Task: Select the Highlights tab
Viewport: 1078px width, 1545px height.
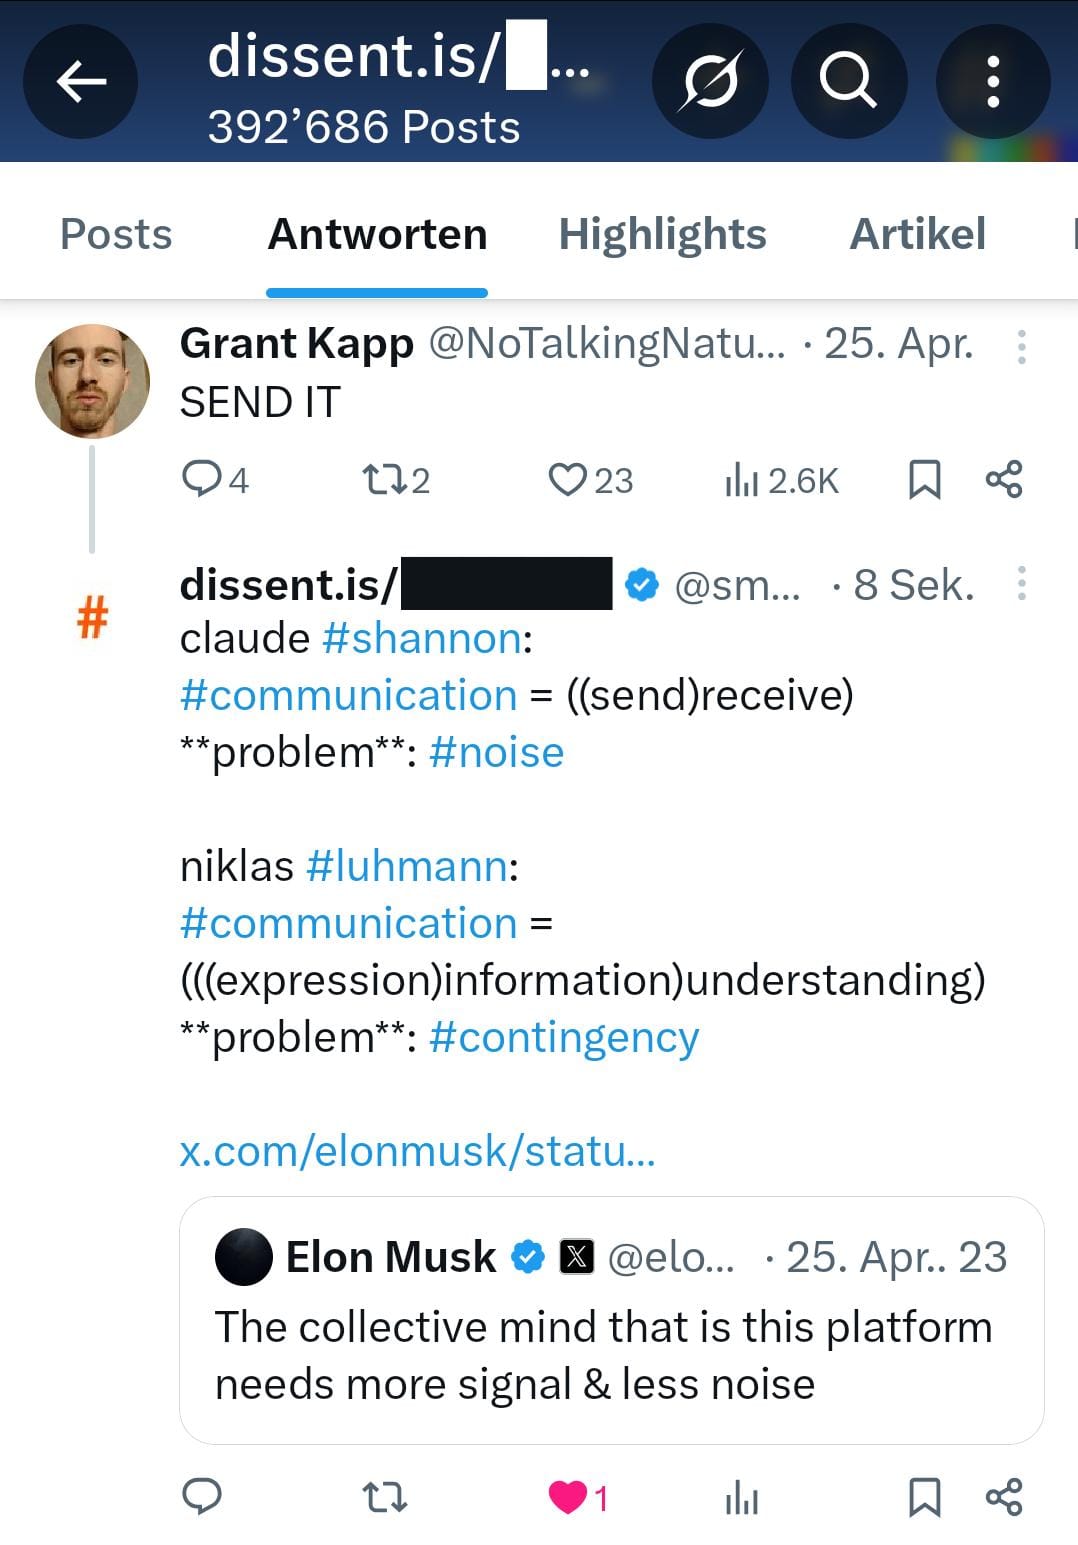Action: coord(662,235)
